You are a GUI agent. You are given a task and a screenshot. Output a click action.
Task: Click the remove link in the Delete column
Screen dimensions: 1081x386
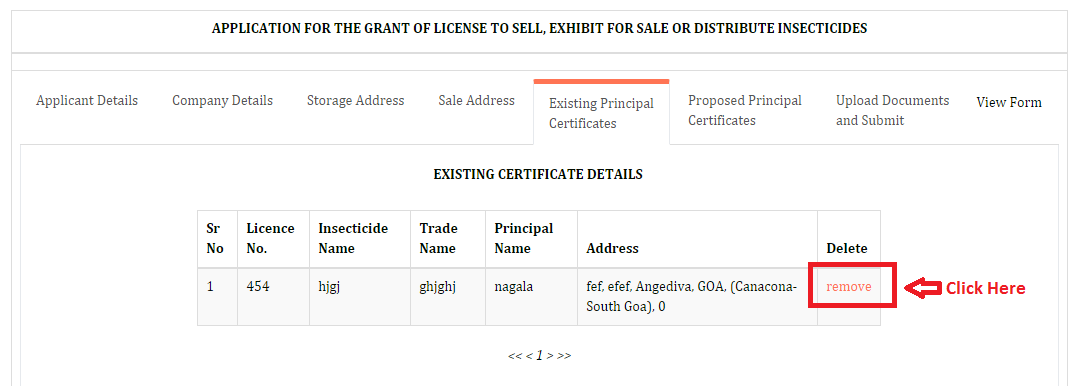pos(849,287)
